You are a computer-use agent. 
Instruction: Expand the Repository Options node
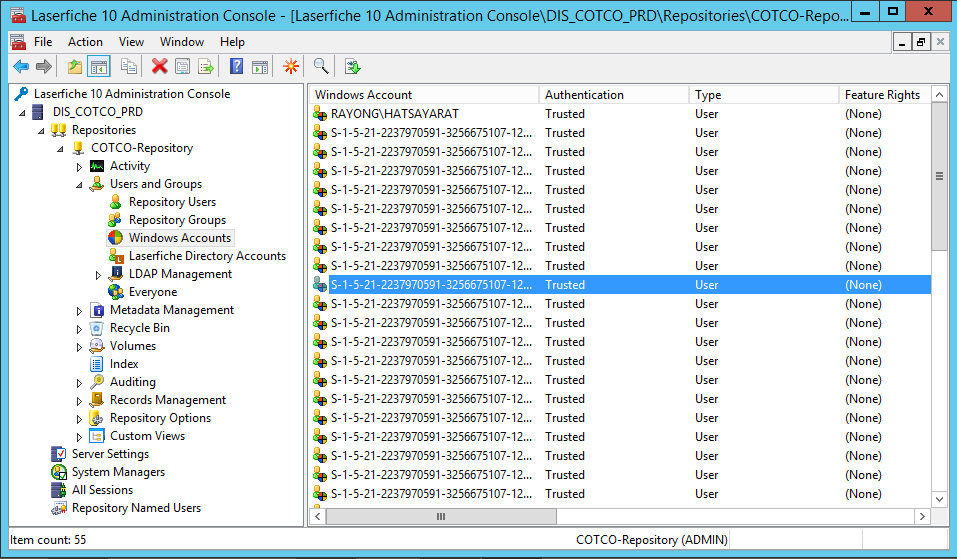click(x=79, y=419)
